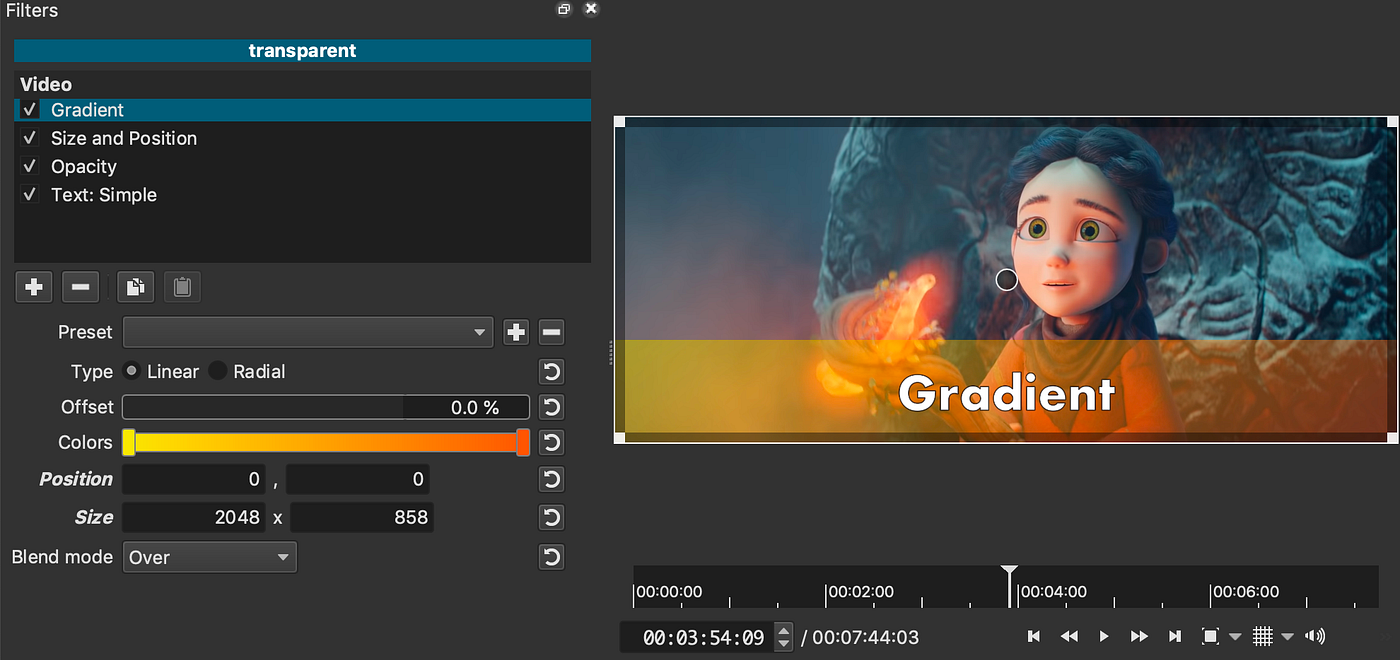Reset the gradient Type to default
This screenshot has width=1400, height=660.
(x=552, y=372)
